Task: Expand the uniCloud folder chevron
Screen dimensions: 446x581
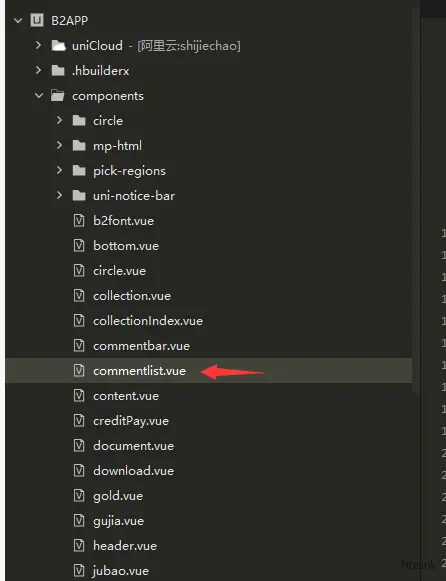Action: 38,45
